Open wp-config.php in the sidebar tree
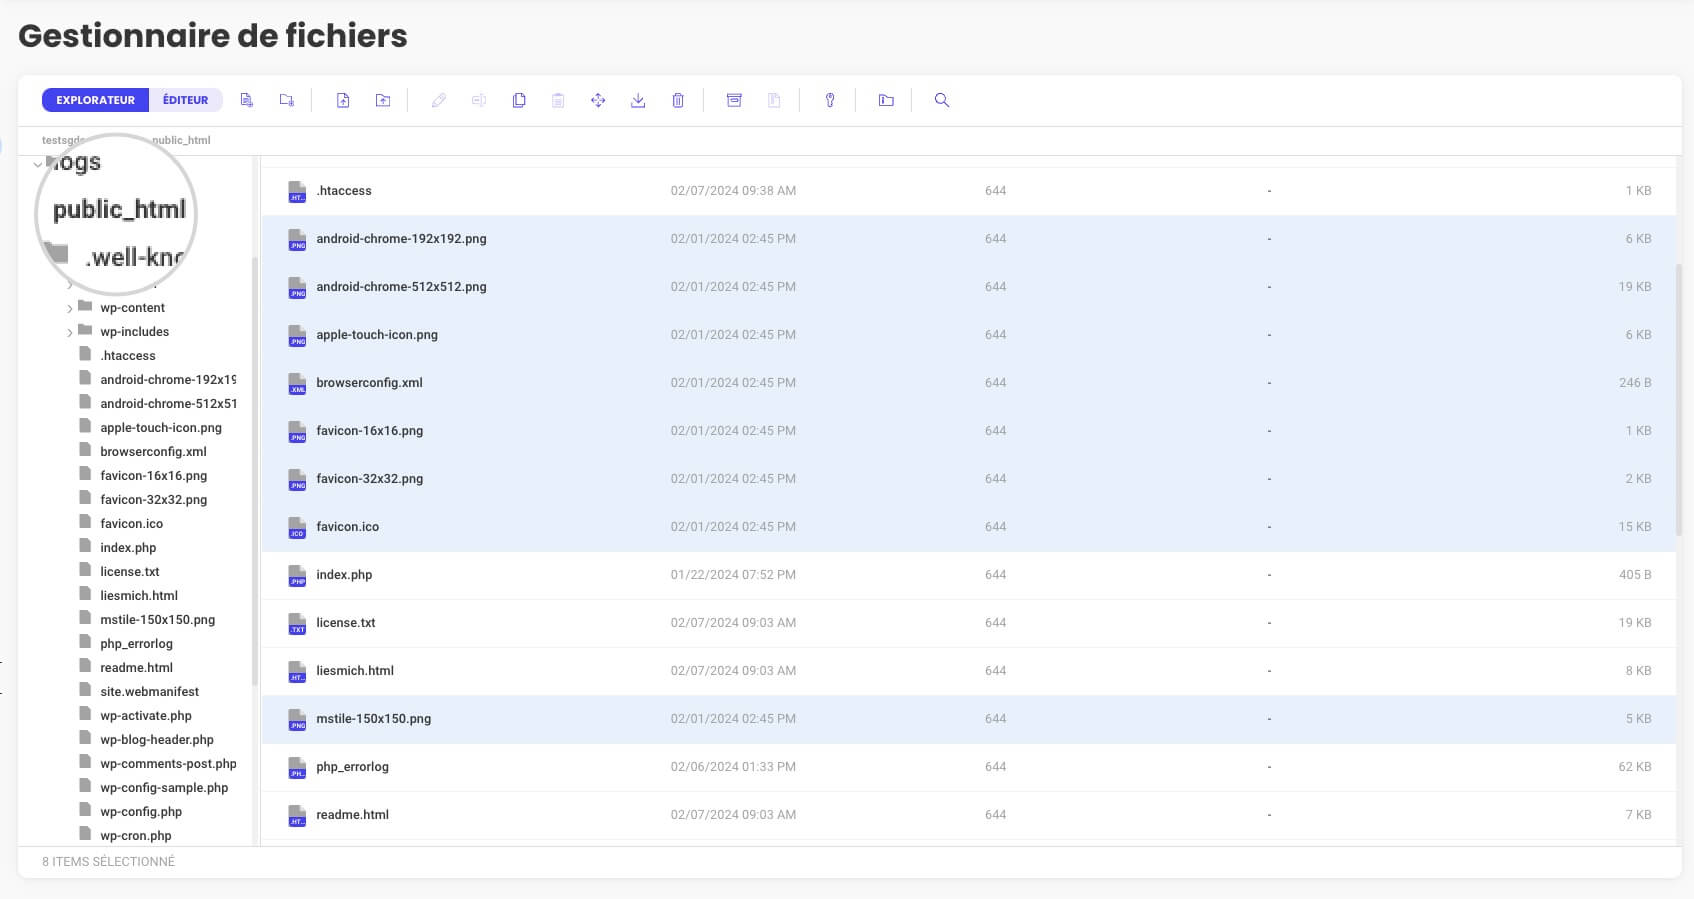1694x899 pixels. pyautogui.click(x=141, y=812)
